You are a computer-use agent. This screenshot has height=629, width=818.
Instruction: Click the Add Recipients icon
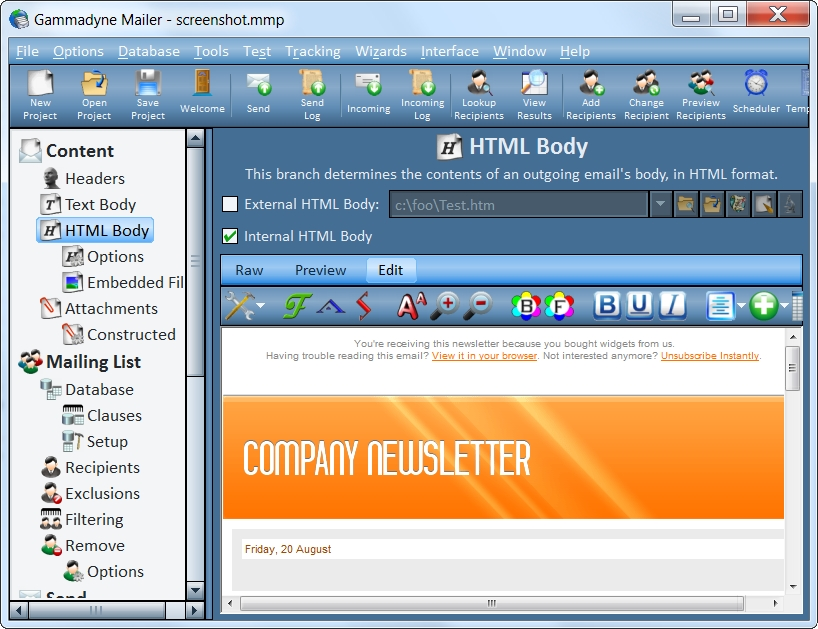(x=591, y=95)
